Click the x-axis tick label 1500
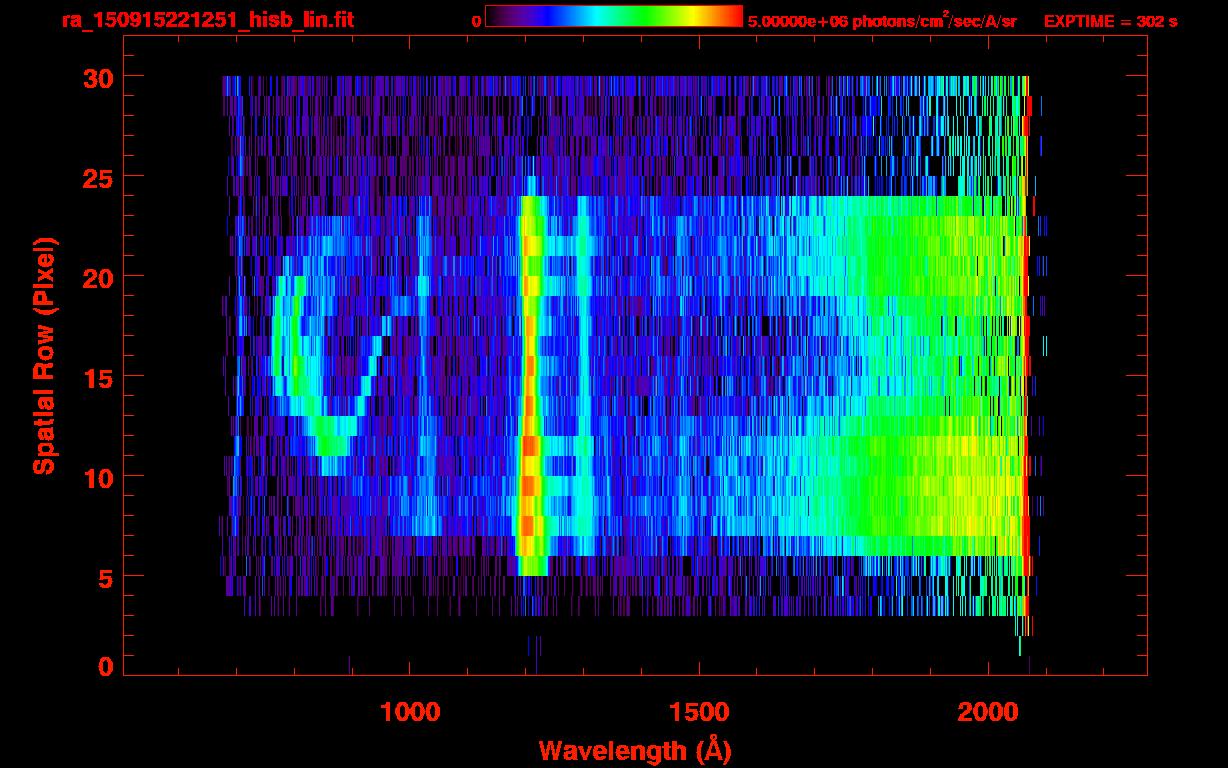 699,712
